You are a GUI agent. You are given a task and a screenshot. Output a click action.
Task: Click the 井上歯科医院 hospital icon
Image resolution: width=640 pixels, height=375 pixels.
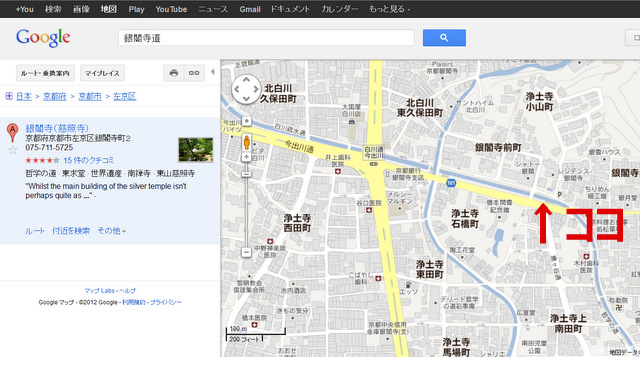tap(338, 171)
